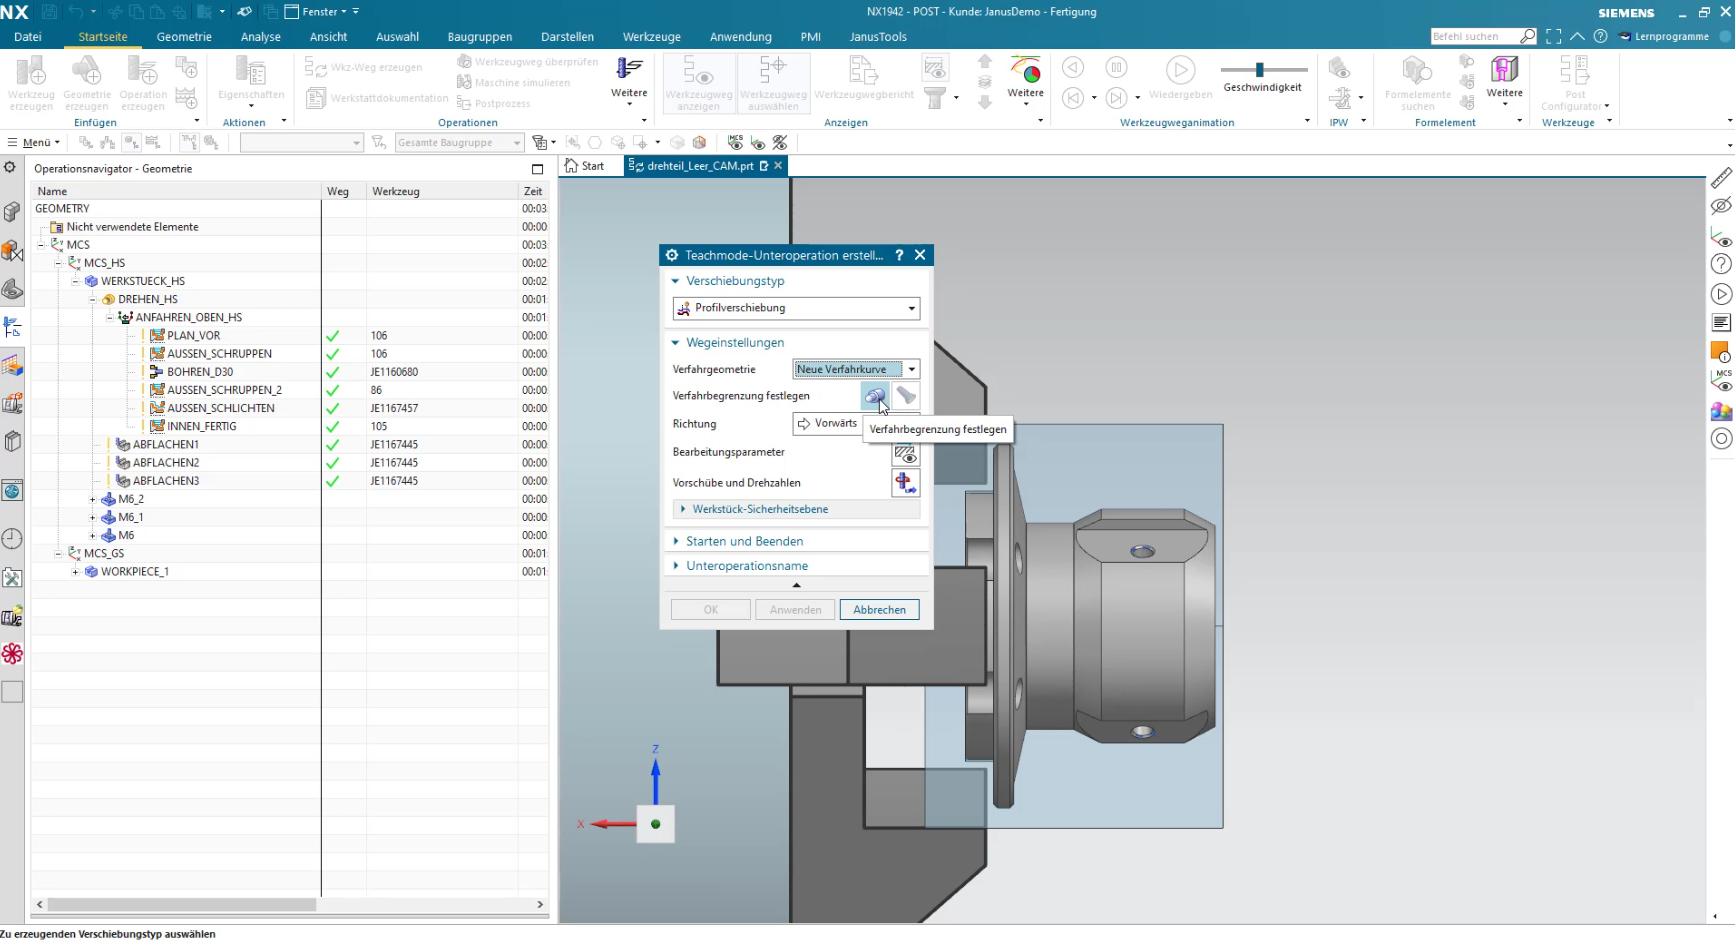
Task: Click the Verfahrbegrenzung festlegen icon
Action: [x=875, y=396]
